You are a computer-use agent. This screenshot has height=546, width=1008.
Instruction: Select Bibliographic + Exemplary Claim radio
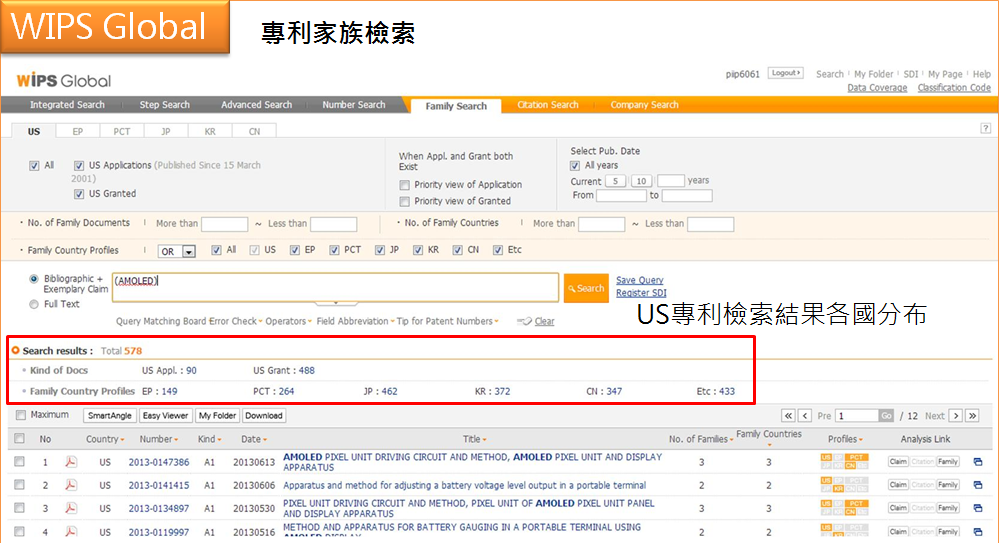click(x=34, y=279)
